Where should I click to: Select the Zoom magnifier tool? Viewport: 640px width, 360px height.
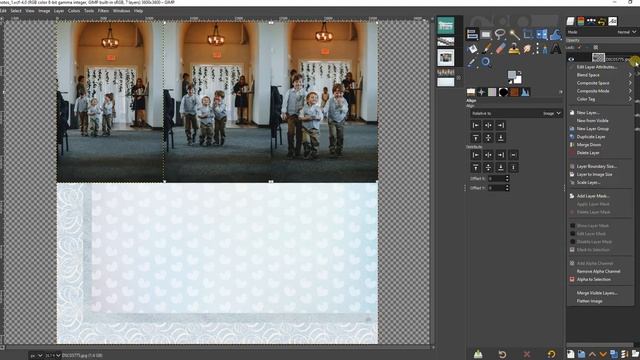point(486,62)
